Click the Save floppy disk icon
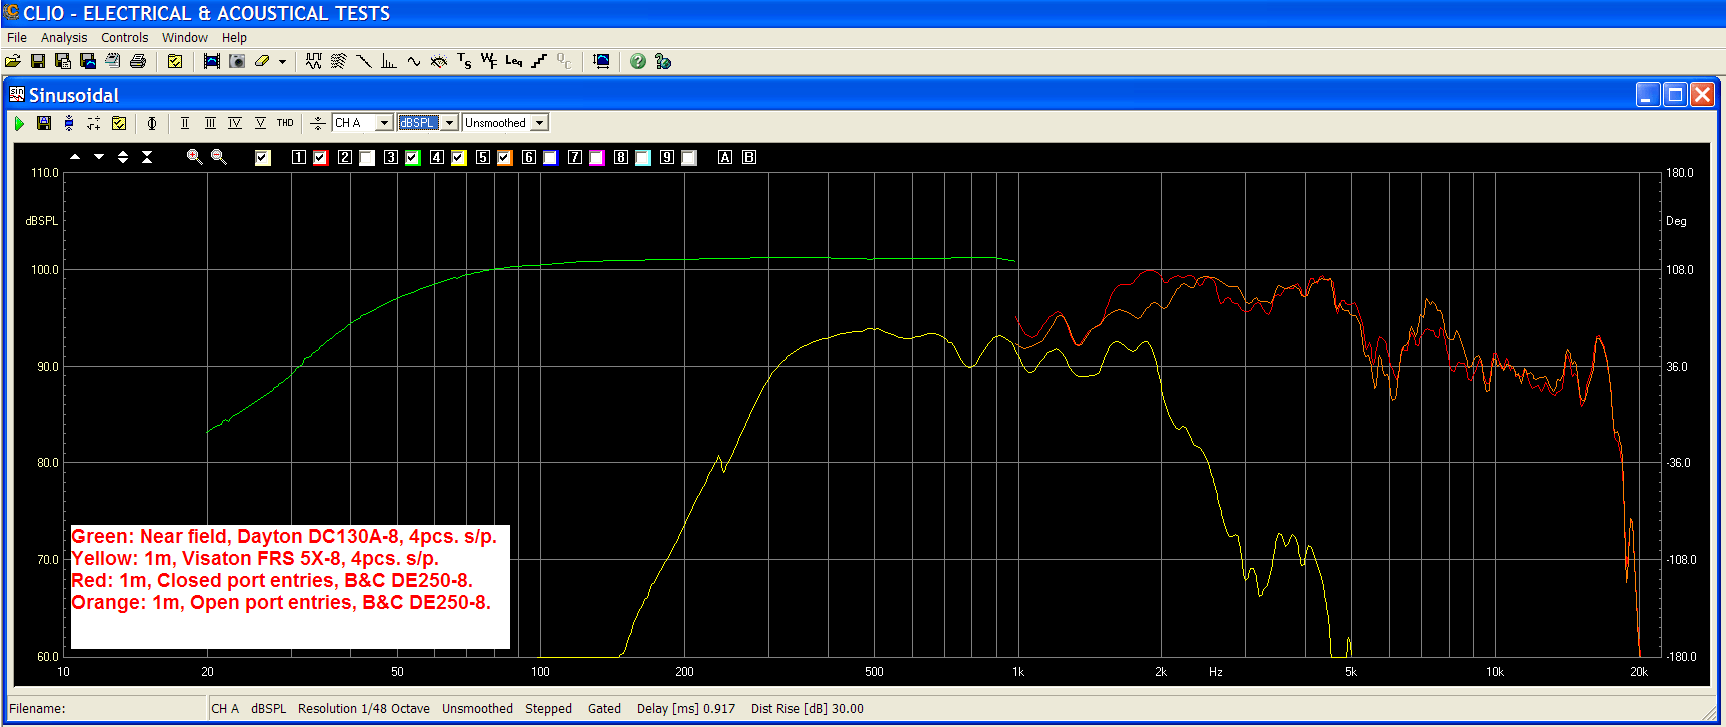 38,61
